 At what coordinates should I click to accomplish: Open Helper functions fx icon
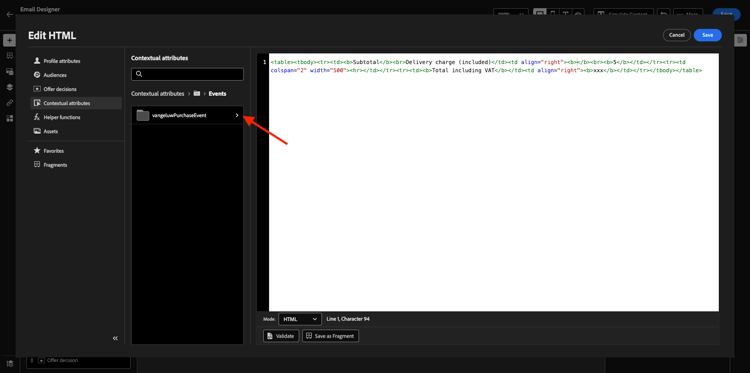(x=37, y=117)
